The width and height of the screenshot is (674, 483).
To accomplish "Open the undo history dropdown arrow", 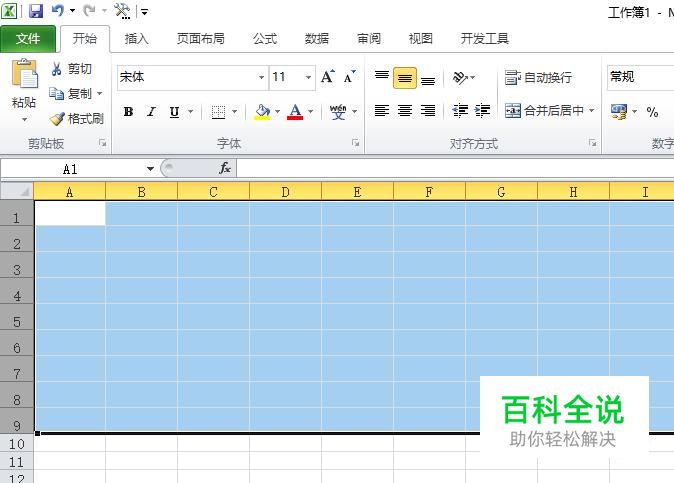I will tap(72, 11).
